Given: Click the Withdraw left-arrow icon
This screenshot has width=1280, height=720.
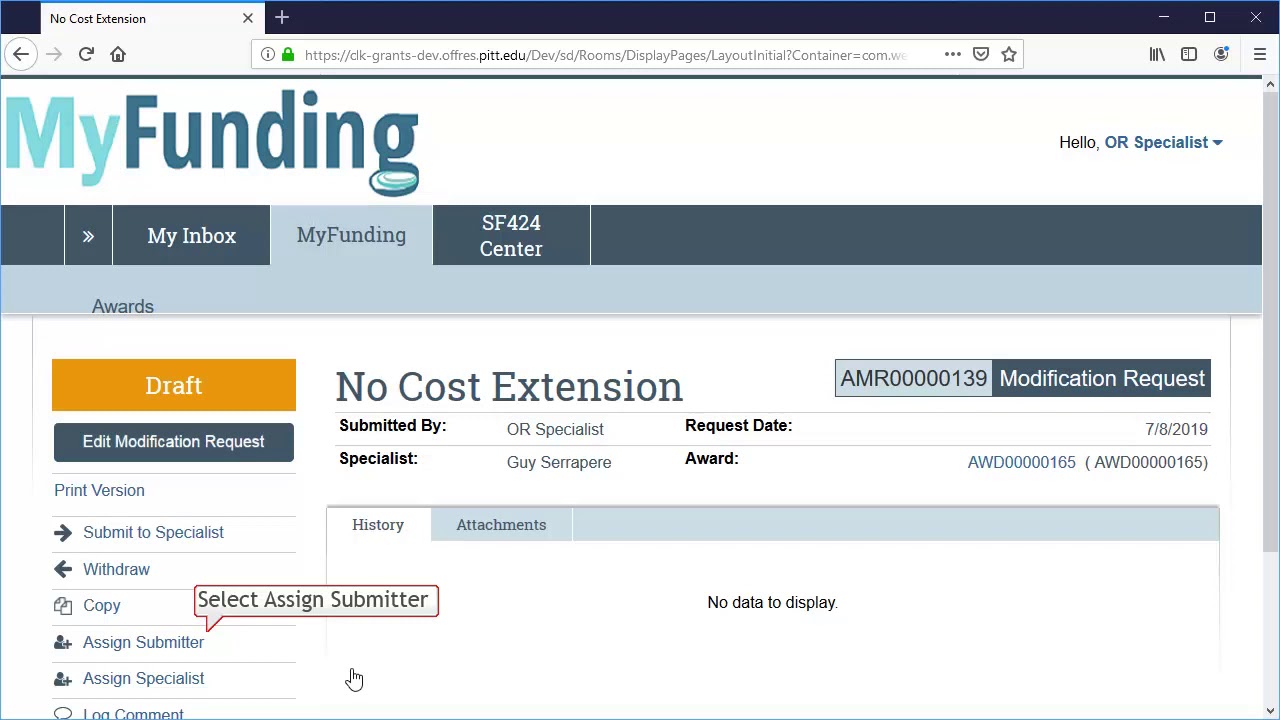Looking at the screenshot, I should (x=63, y=569).
